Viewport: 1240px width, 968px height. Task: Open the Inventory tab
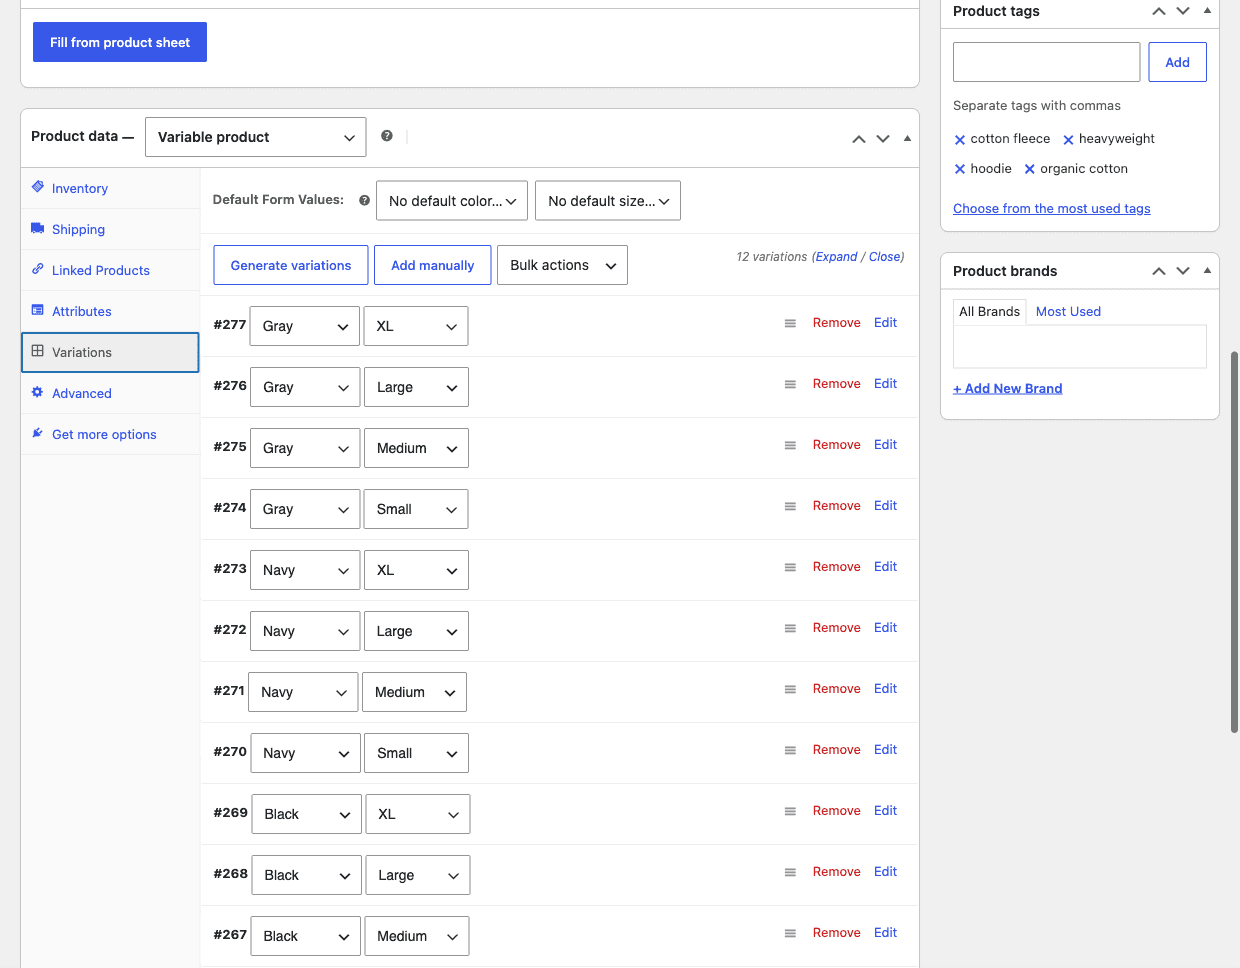click(110, 188)
